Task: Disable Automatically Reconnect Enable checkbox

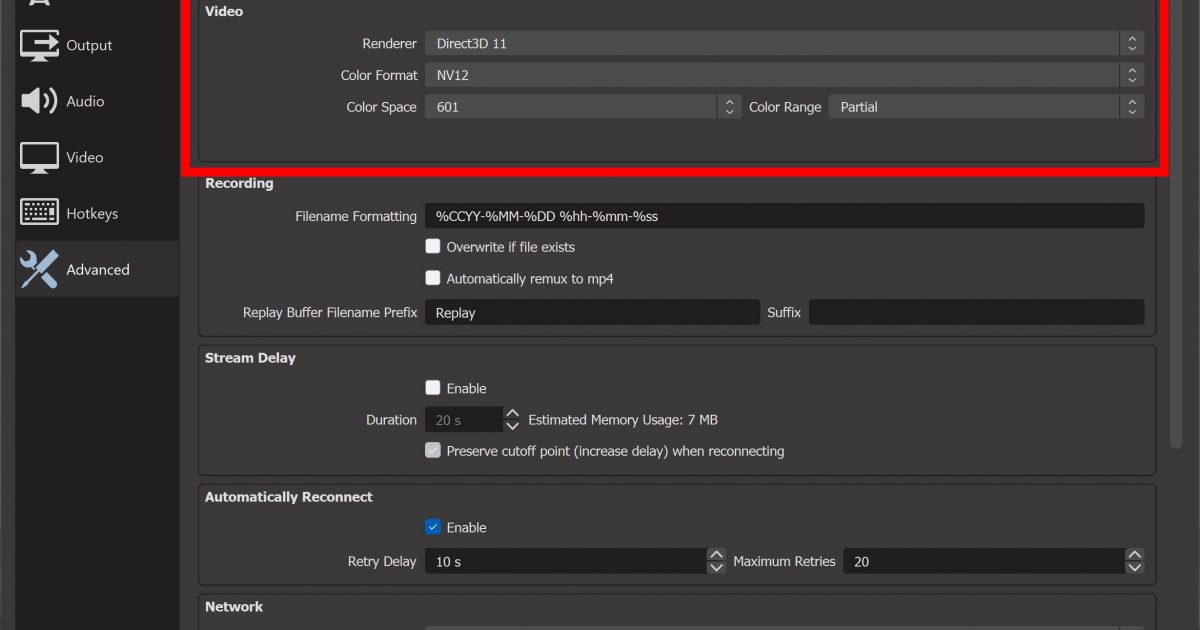Action: (433, 527)
